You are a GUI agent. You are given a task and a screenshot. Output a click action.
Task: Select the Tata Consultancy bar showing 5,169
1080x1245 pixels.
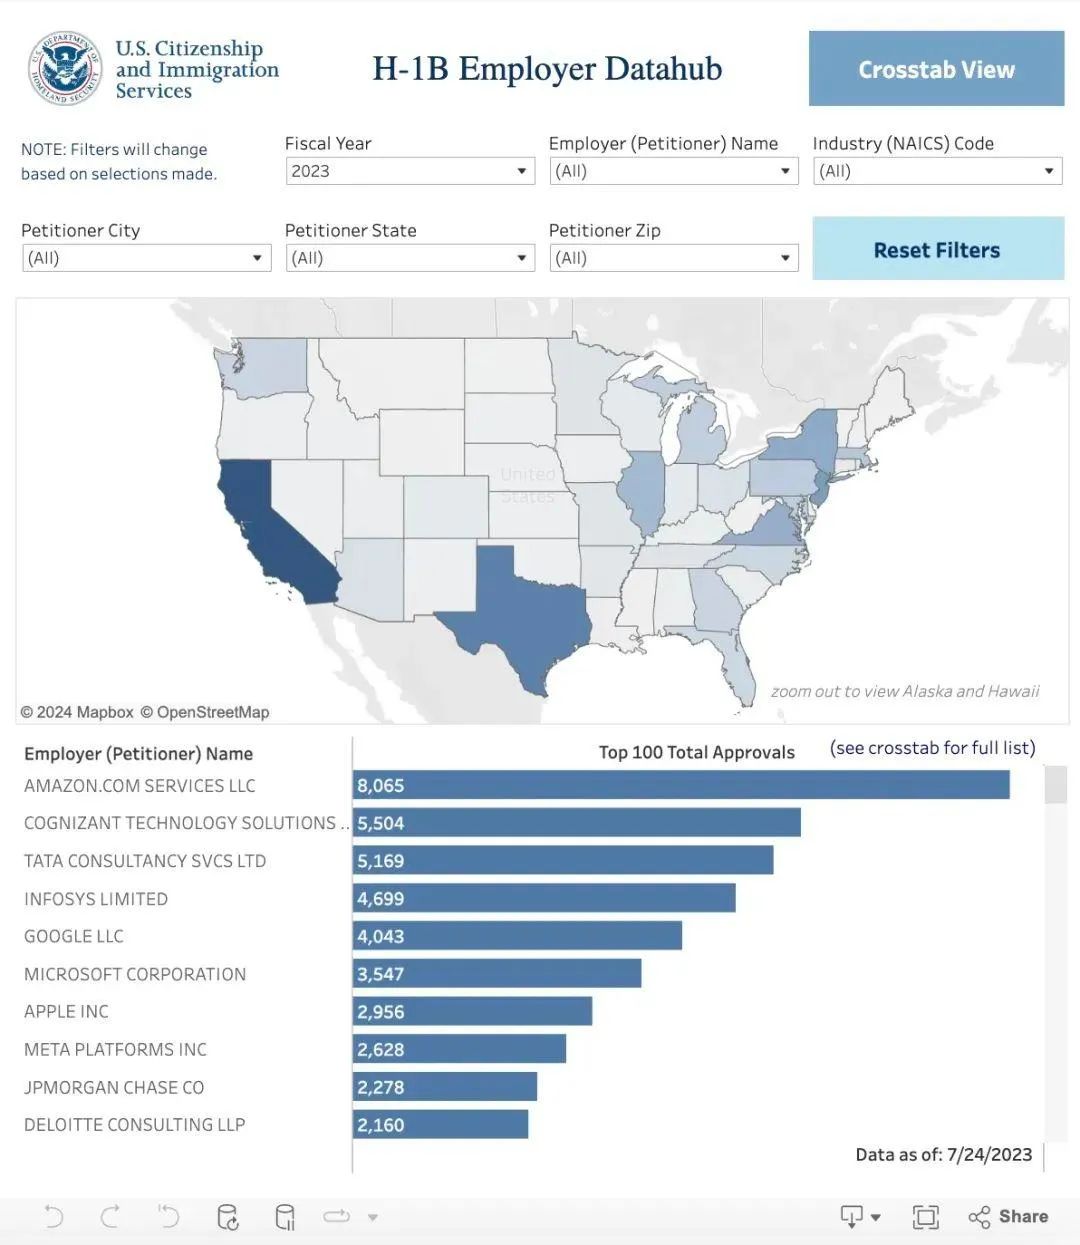click(563, 860)
